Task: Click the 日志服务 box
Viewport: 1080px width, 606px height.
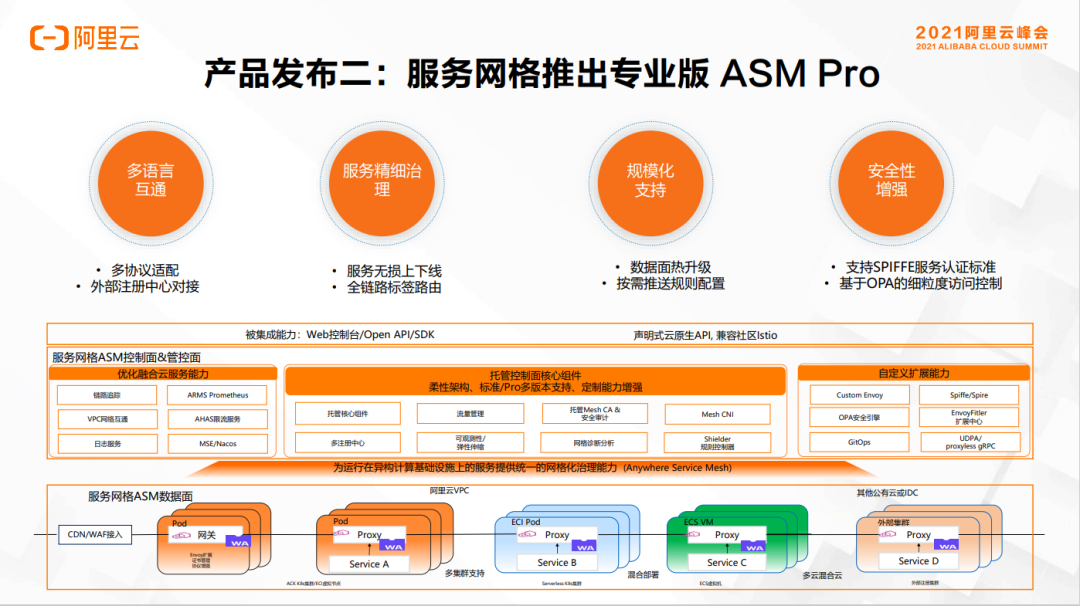Action: (x=107, y=443)
